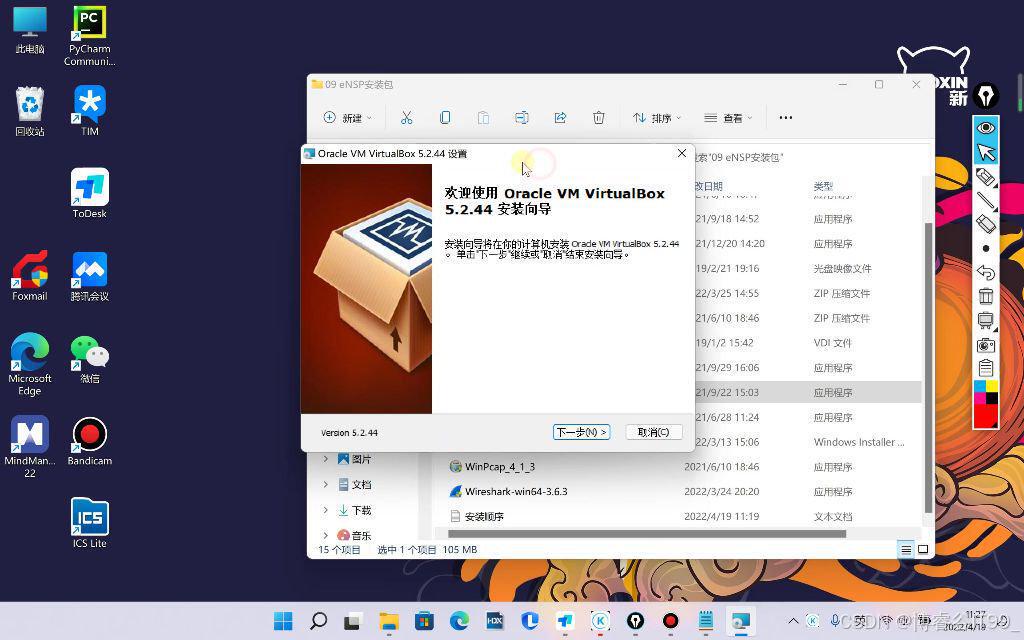
Task: Click the trash clear icon in pen toolbar
Action: (985, 296)
